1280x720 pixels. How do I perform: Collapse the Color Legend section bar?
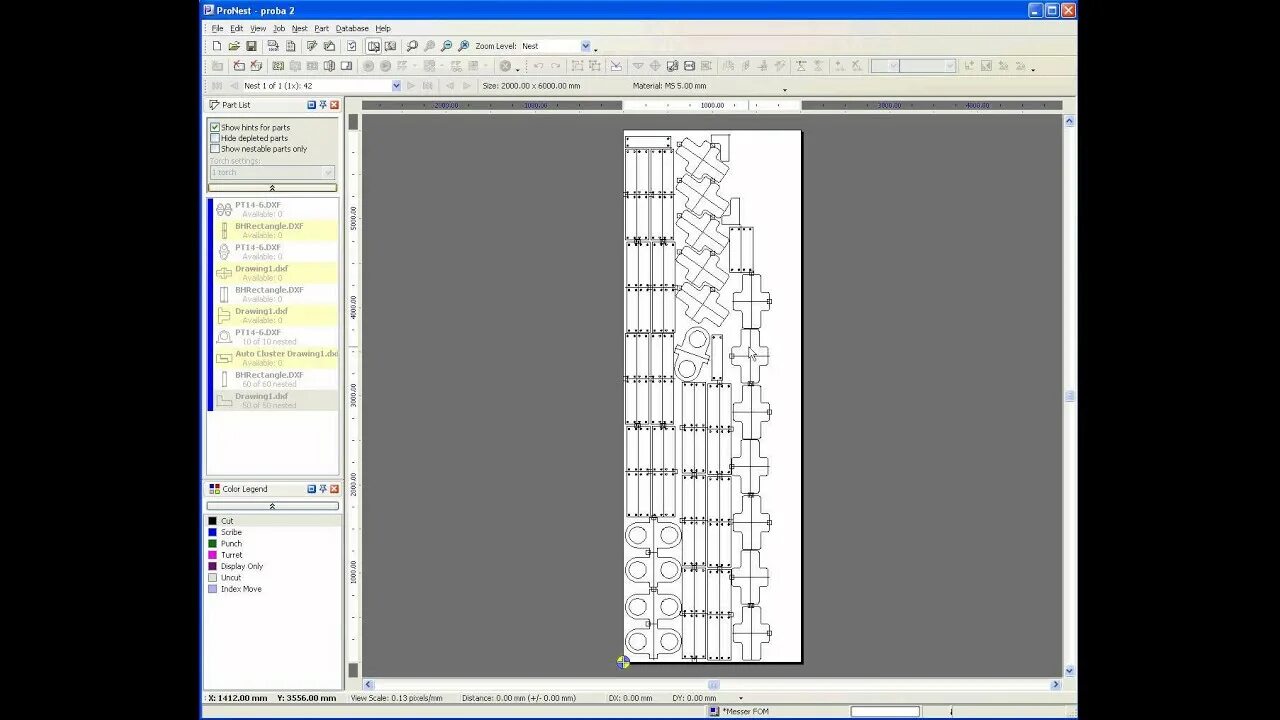(x=272, y=506)
